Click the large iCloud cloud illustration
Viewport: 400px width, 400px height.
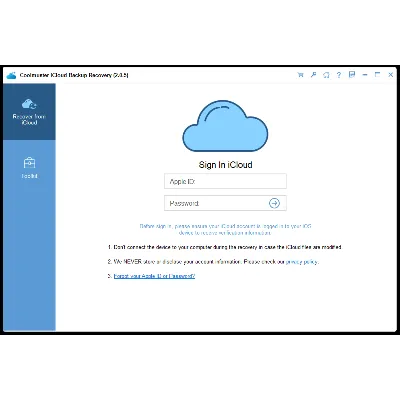(225, 126)
